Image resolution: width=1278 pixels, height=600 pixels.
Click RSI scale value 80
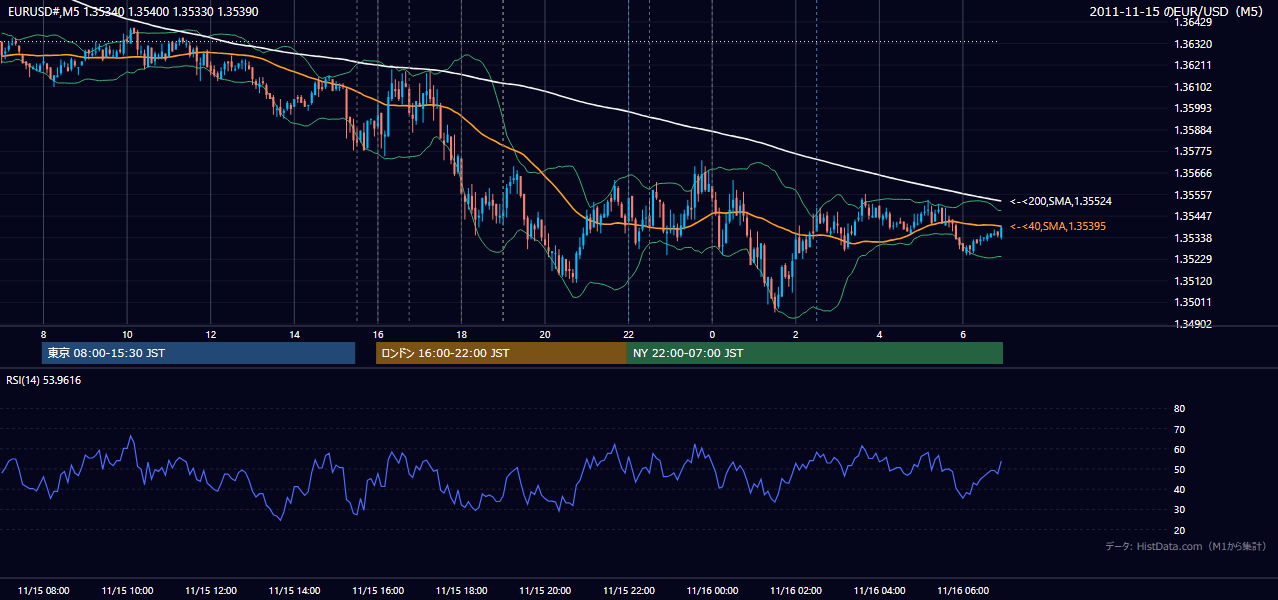tap(1179, 409)
